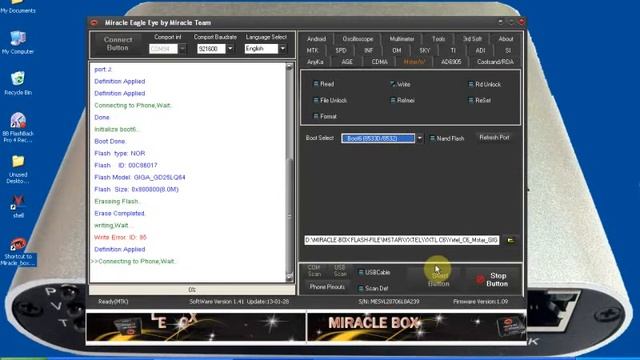640x360 pixels.
Task: Switch to the About tab
Action: 505,39
